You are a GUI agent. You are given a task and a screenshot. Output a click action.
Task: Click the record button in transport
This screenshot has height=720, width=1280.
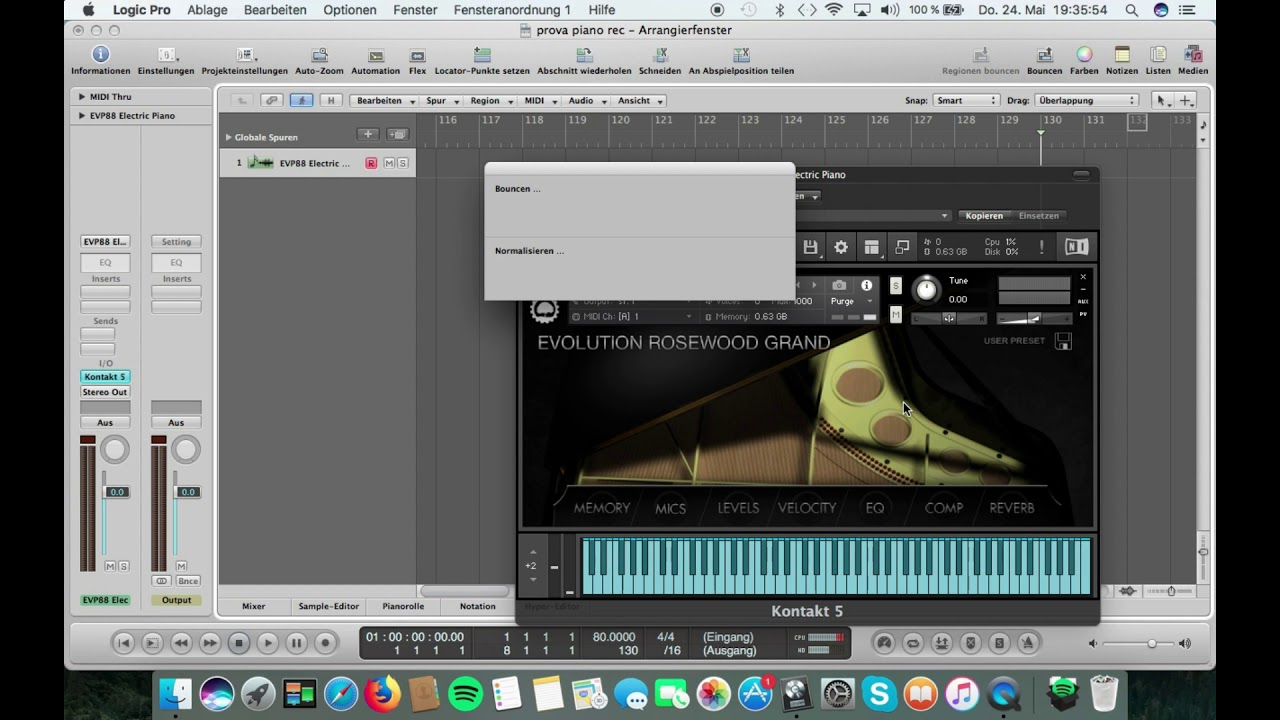[325, 643]
